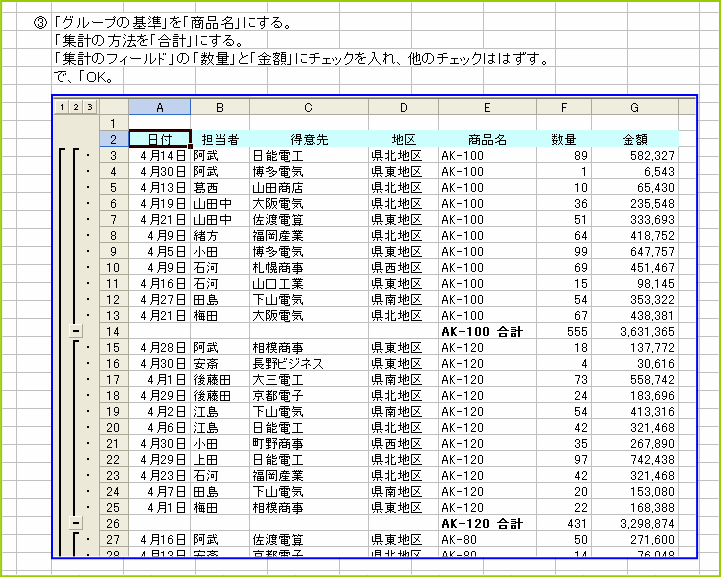Select column A header
The width and height of the screenshot is (721, 577).
tap(160, 107)
